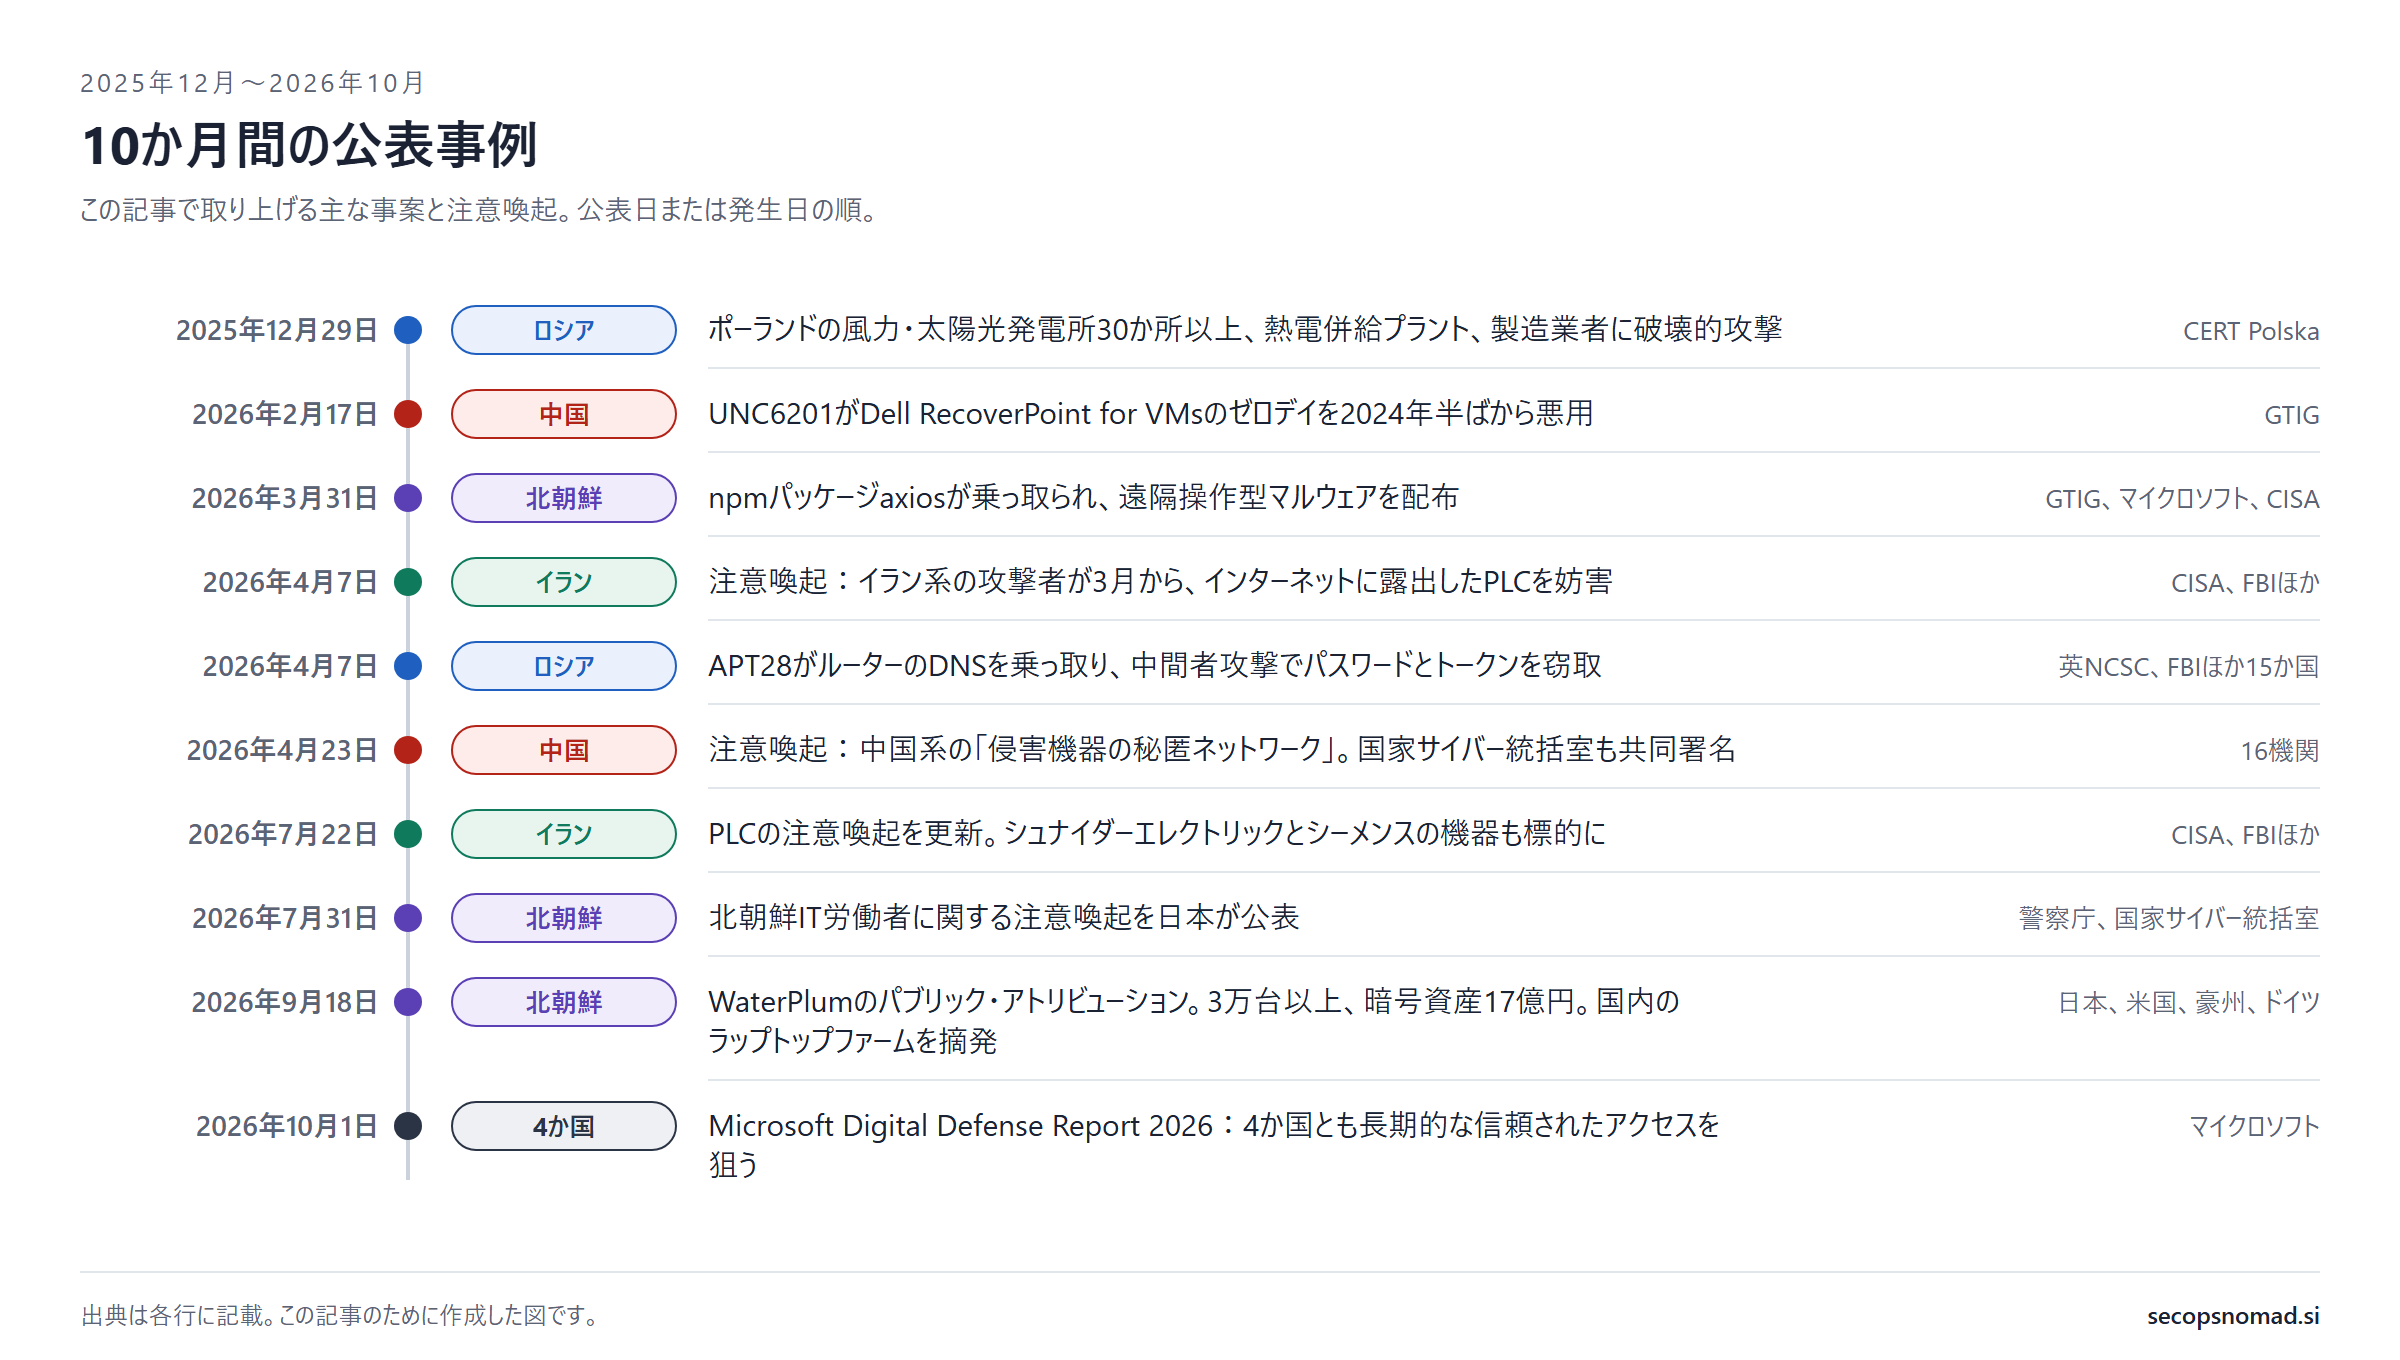The width and height of the screenshot is (2400, 1360).
Task: Click the マイクロソフト source on the 2026年10月1日 row
Action: click(x=2254, y=1127)
